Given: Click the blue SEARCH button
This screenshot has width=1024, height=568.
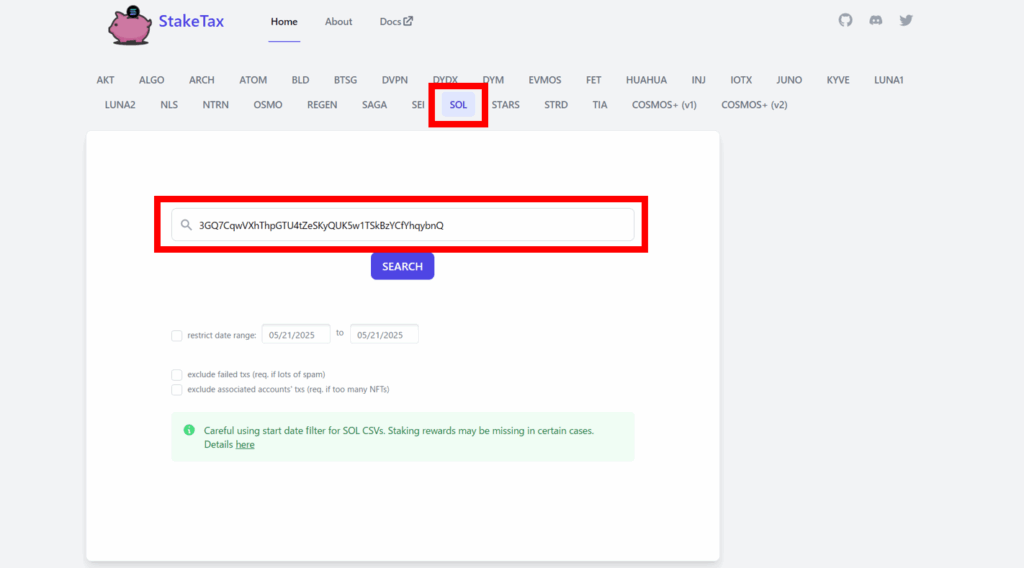Looking at the screenshot, I should click(x=402, y=266).
